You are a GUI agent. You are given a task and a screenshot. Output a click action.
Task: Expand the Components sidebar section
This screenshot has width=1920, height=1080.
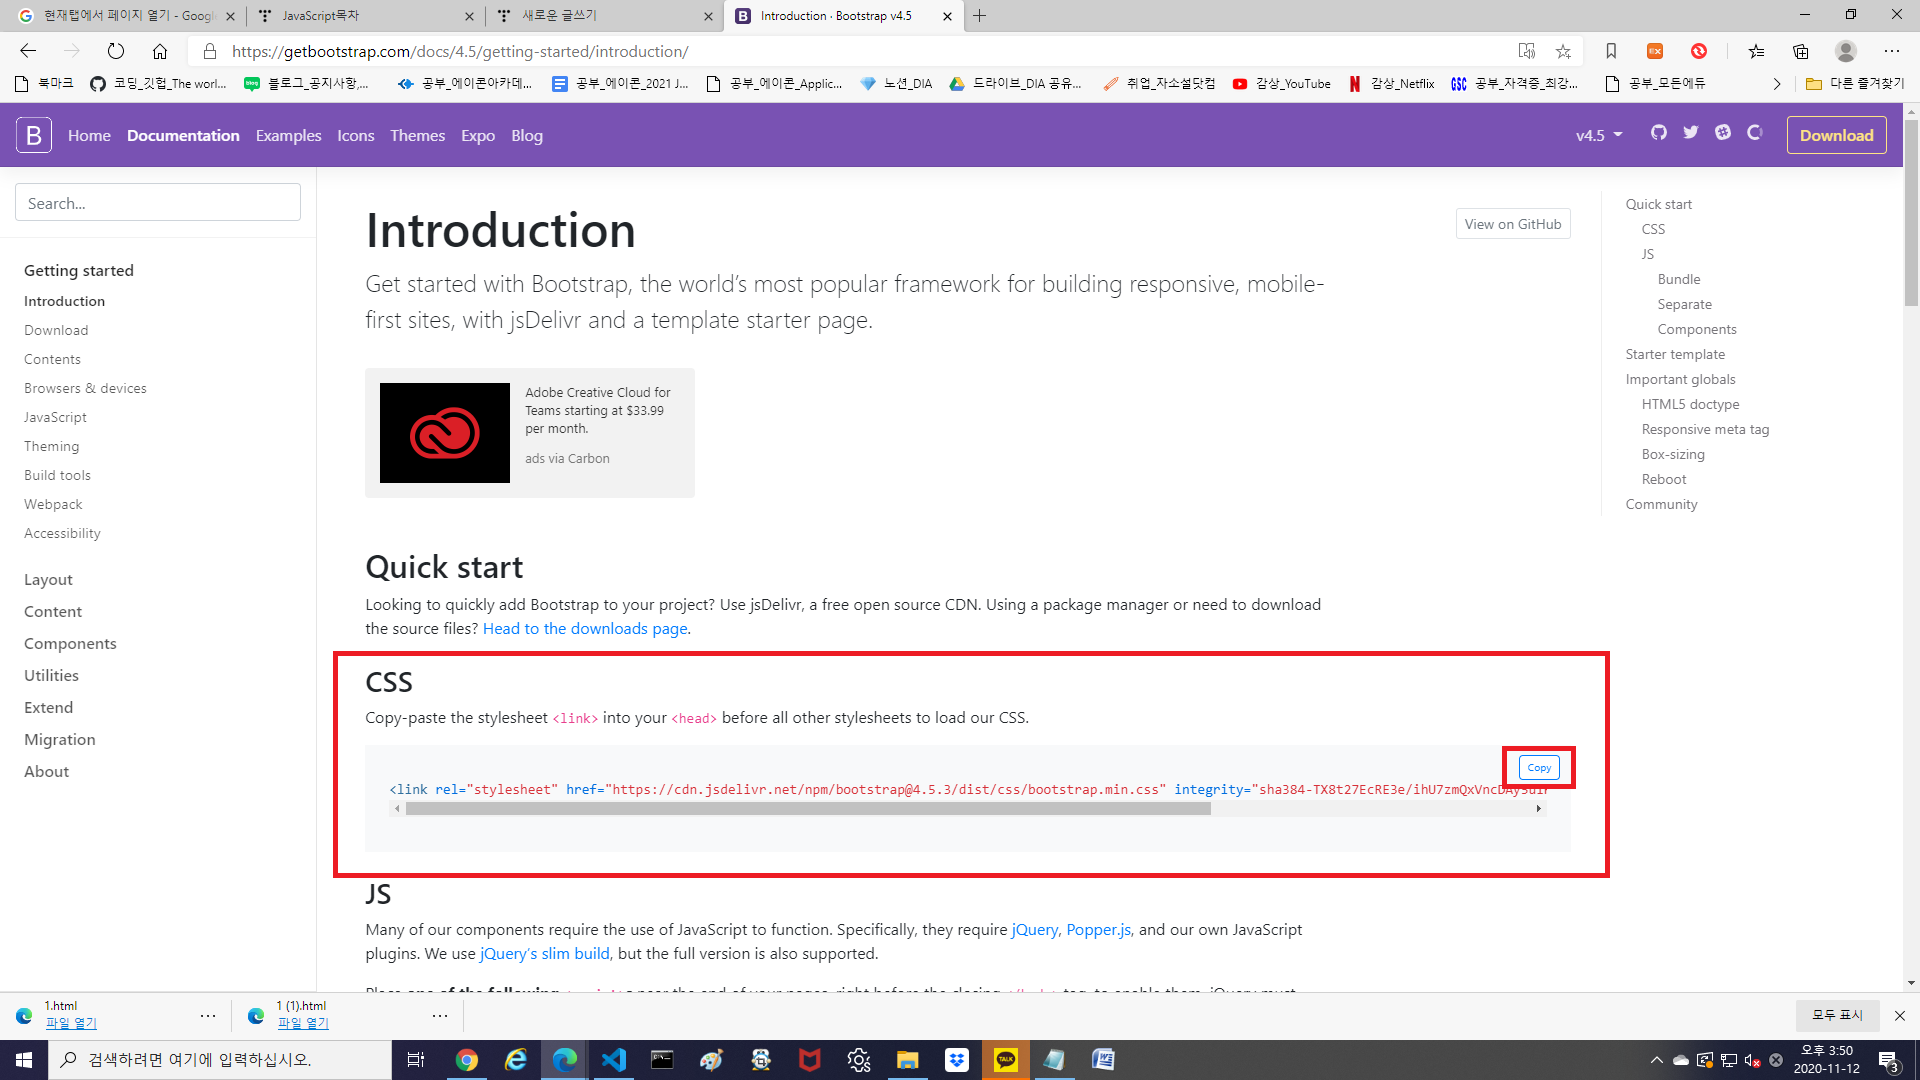coord(70,643)
